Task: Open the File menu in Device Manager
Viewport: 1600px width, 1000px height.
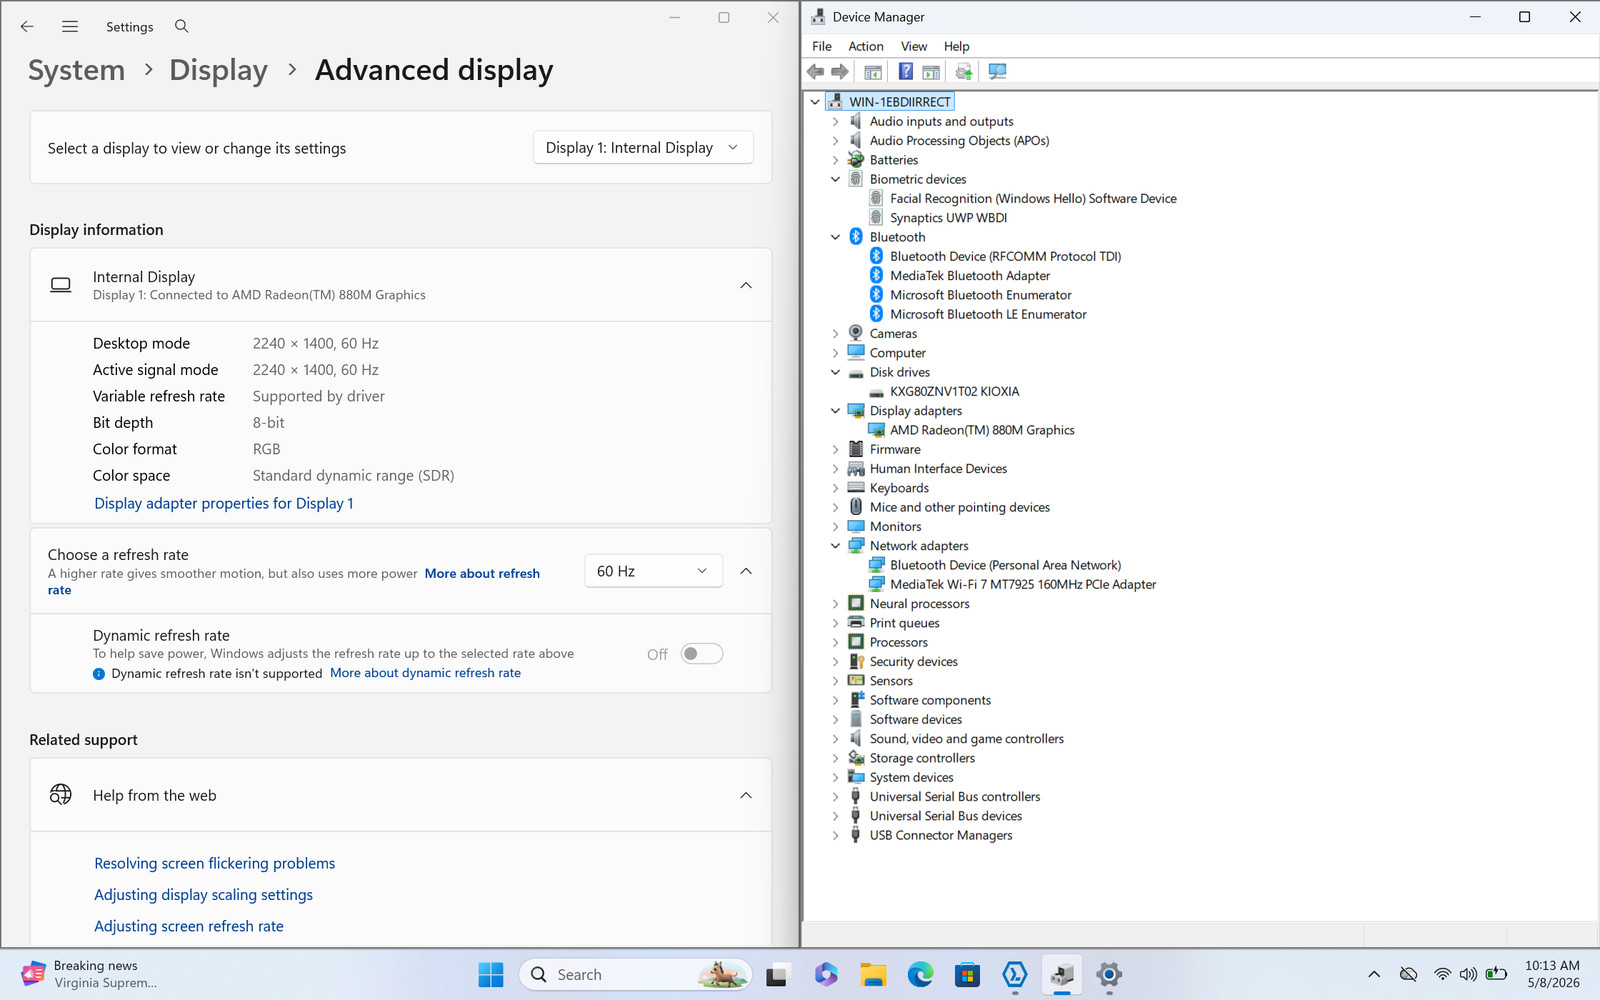Action: [x=822, y=46]
